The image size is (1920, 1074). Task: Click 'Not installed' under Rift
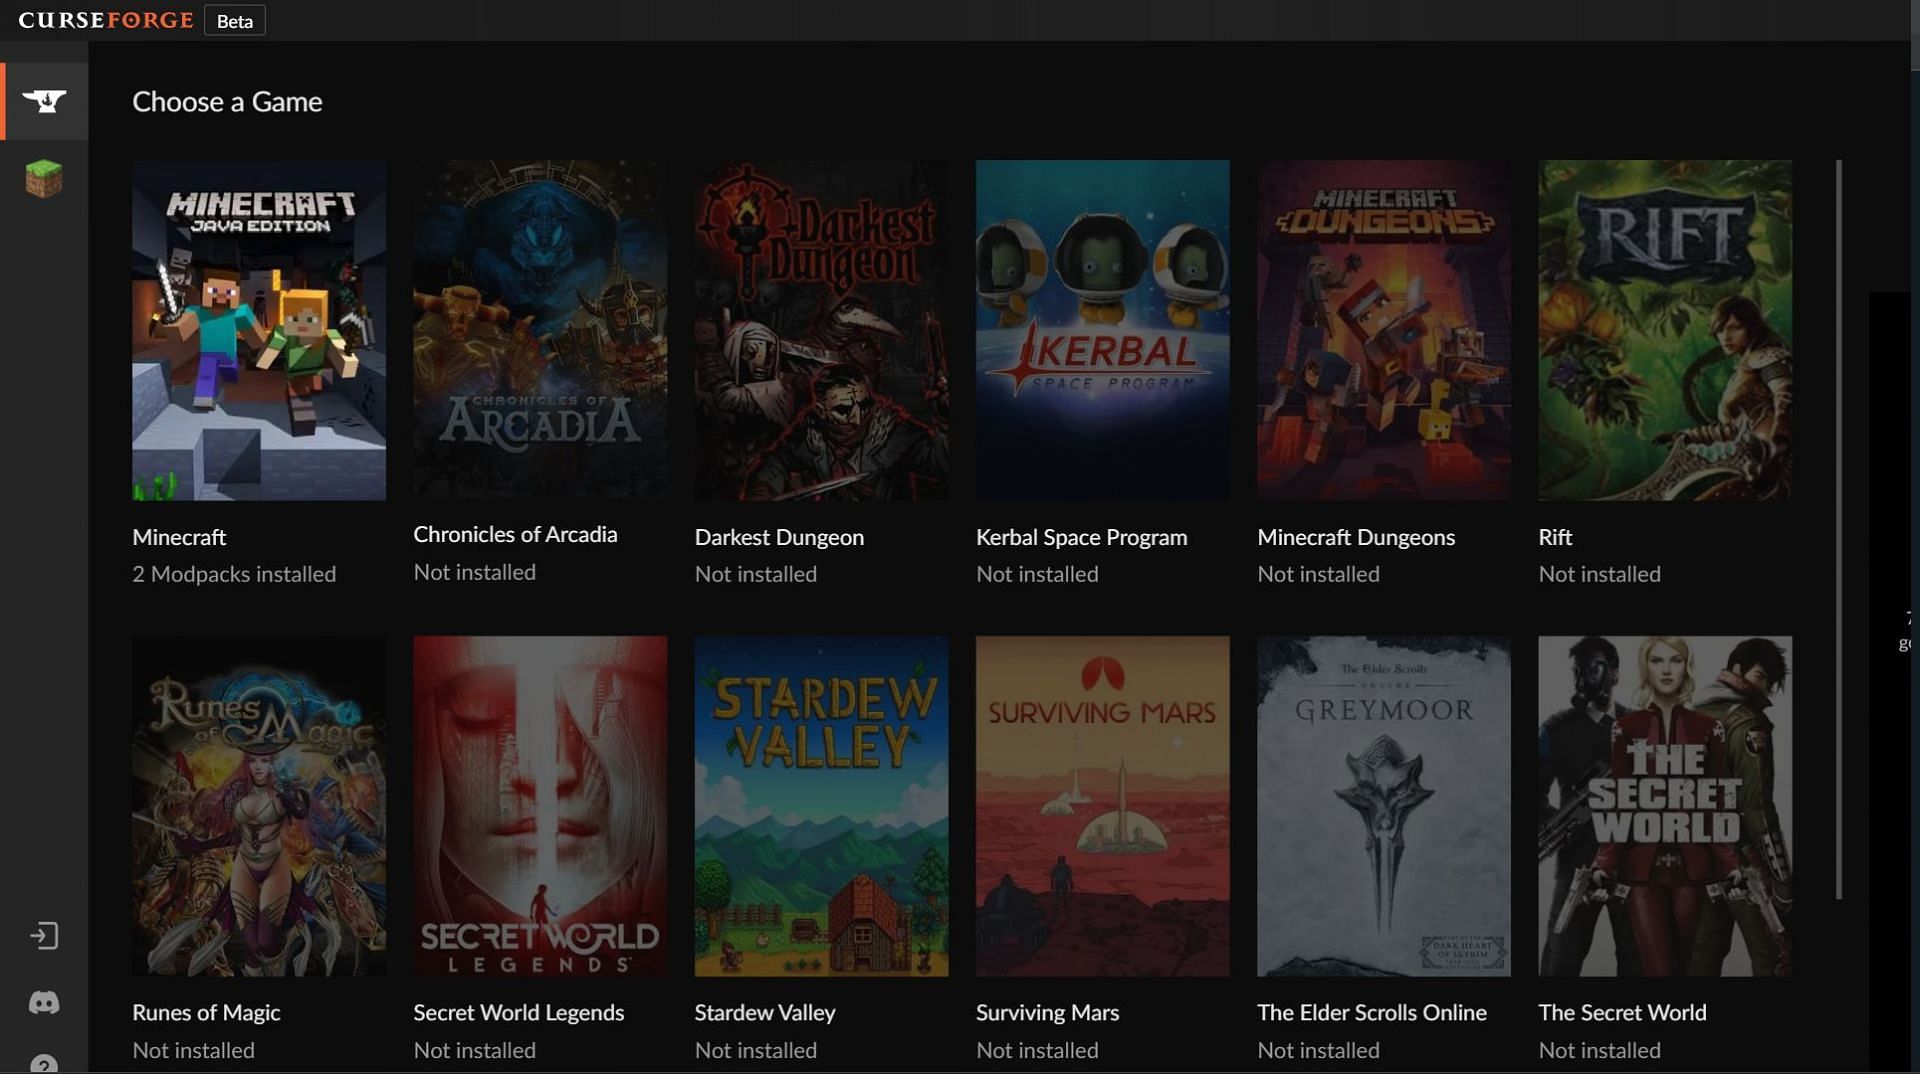1599,574
